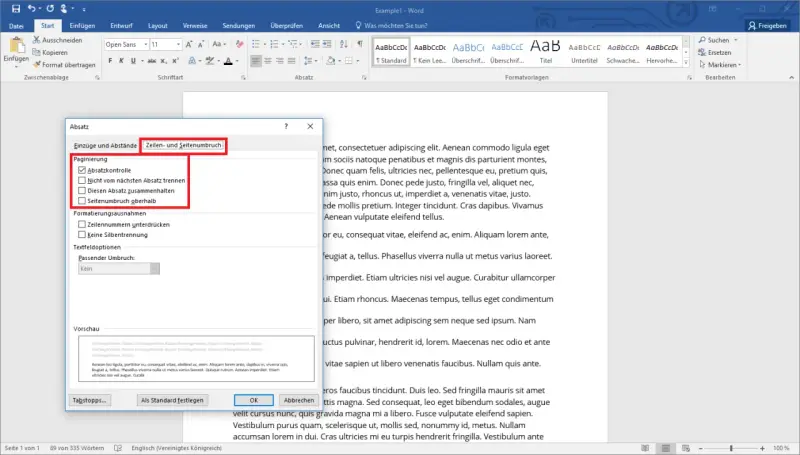The image size is (800, 455).
Task: Switch to the Layout ribbon tab
Action: [x=158, y=26]
